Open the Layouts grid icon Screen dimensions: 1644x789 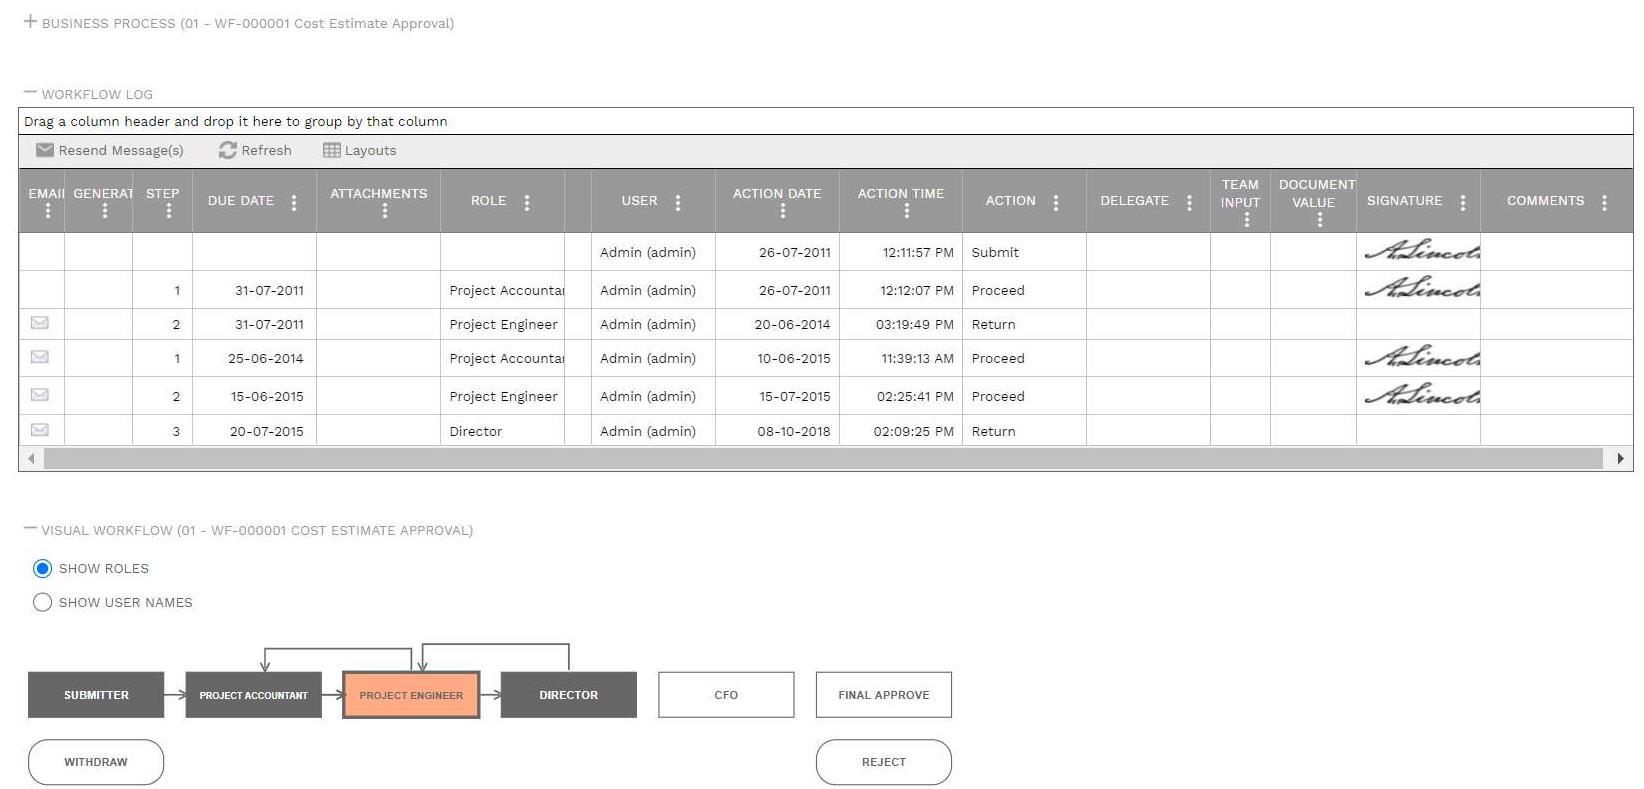(332, 150)
